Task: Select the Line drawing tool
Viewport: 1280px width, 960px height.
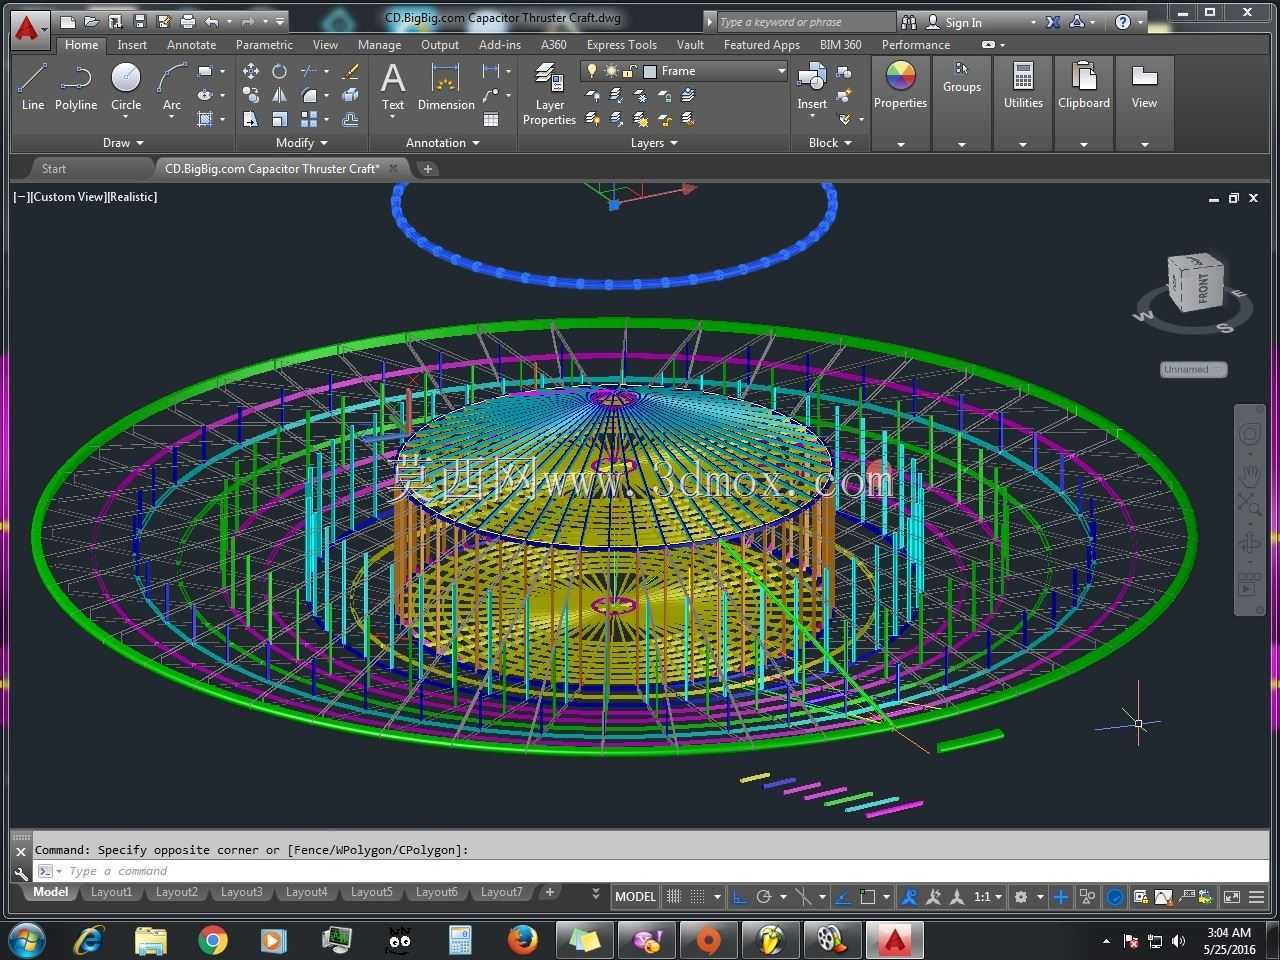Action: click(33, 85)
